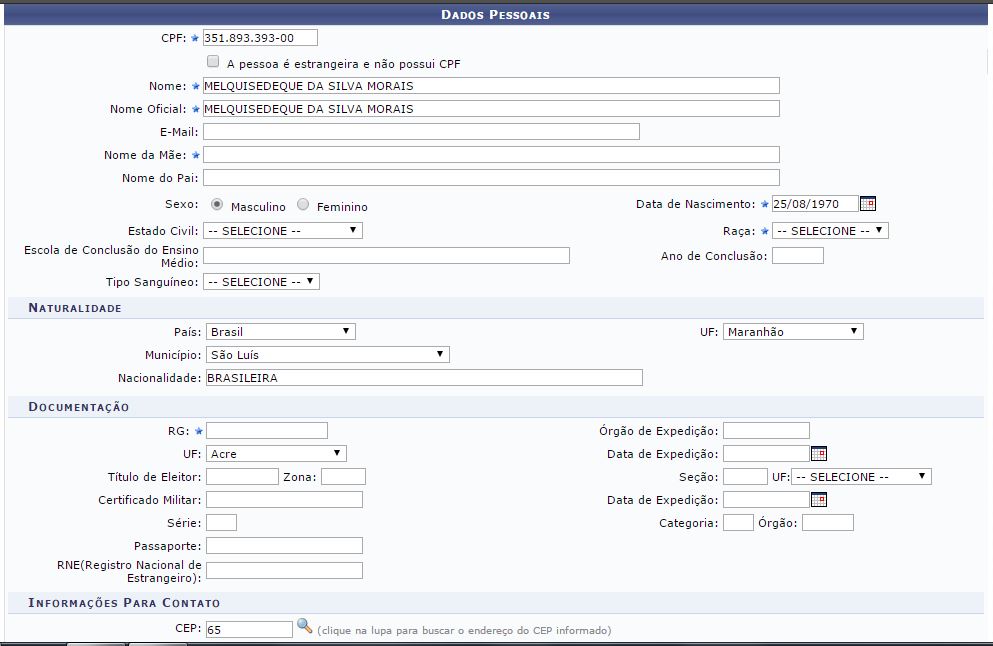This screenshot has width=993, height=646.
Task: Open the RG UF dropdown showing Acre
Action: [276, 454]
